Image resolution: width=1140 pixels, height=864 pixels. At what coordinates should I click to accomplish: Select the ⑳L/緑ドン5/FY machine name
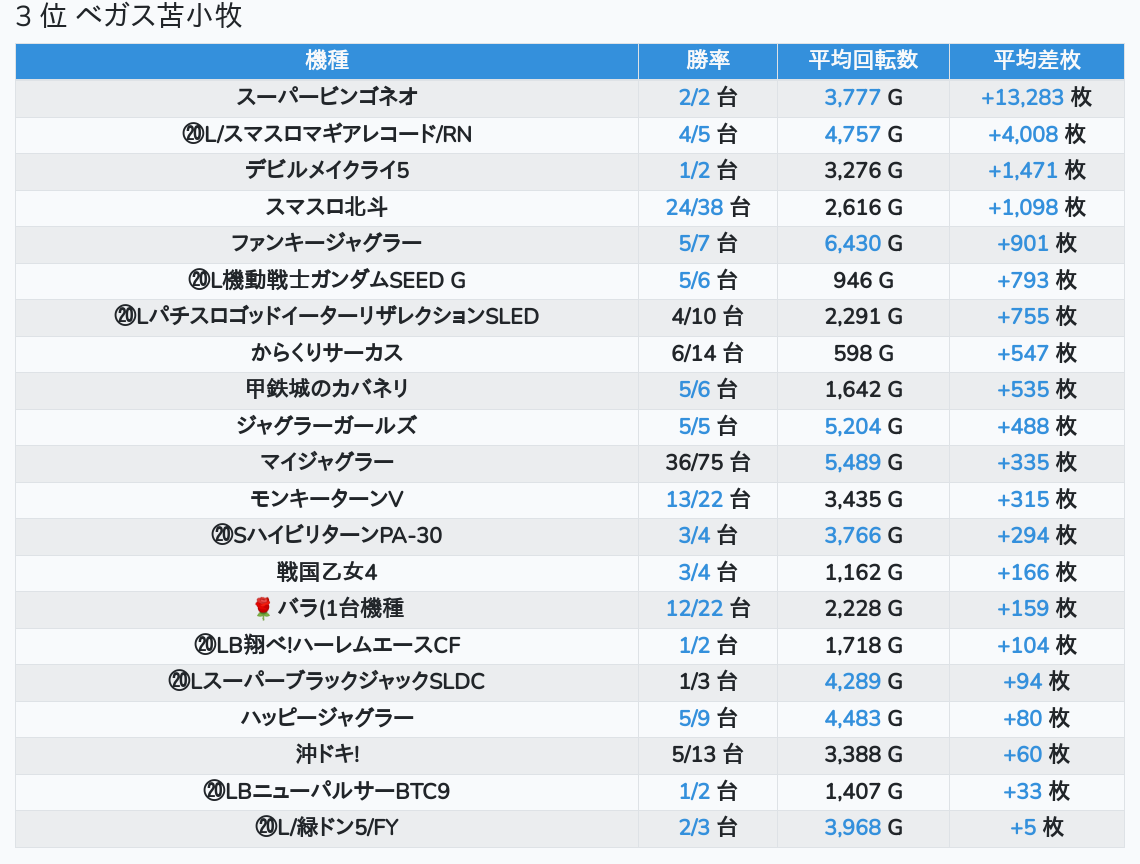[x=326, y=828]
